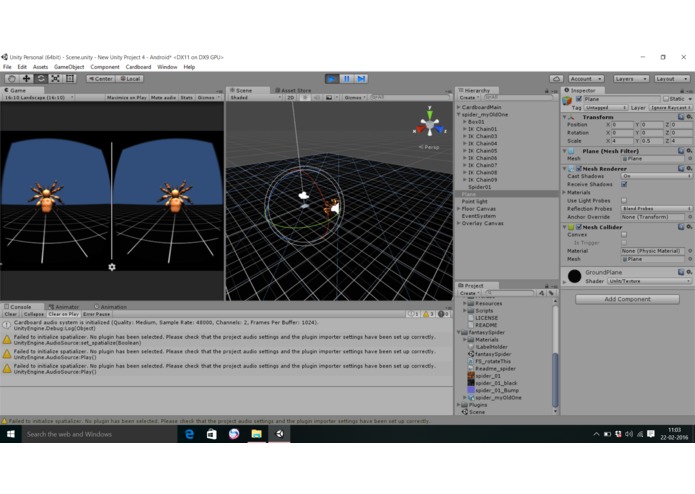Select the Move tool
The image size is (695, 494).
point(26,79)
